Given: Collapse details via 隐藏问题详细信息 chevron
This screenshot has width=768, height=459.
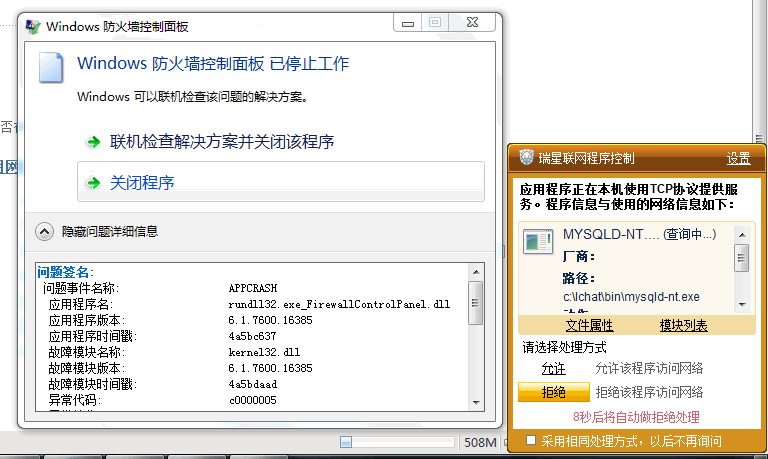Looking at the screenshot, I should [45, 232].
